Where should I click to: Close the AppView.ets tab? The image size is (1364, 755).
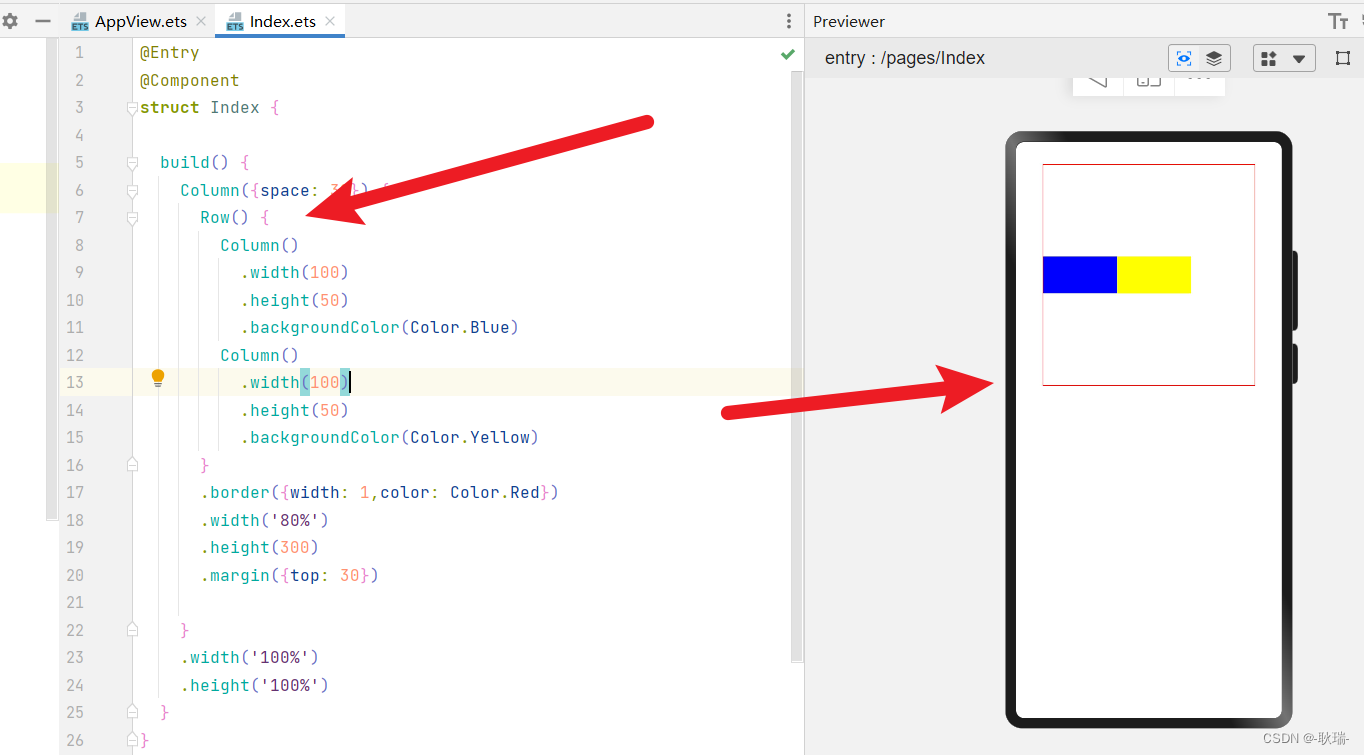[x=200, y=21]
